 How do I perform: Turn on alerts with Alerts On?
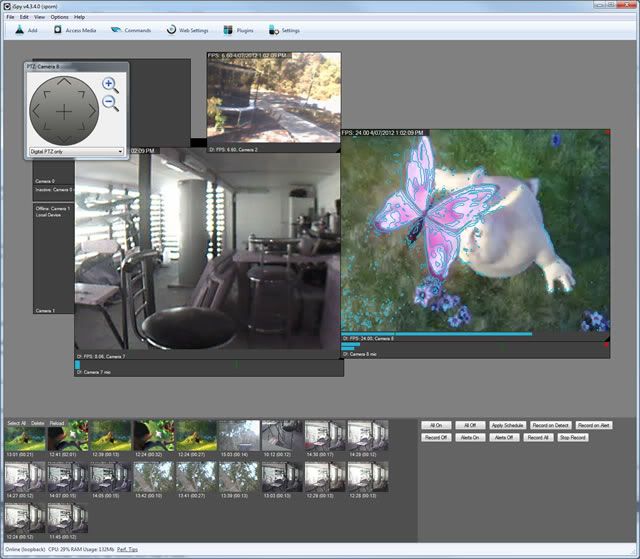click(470, 437)
